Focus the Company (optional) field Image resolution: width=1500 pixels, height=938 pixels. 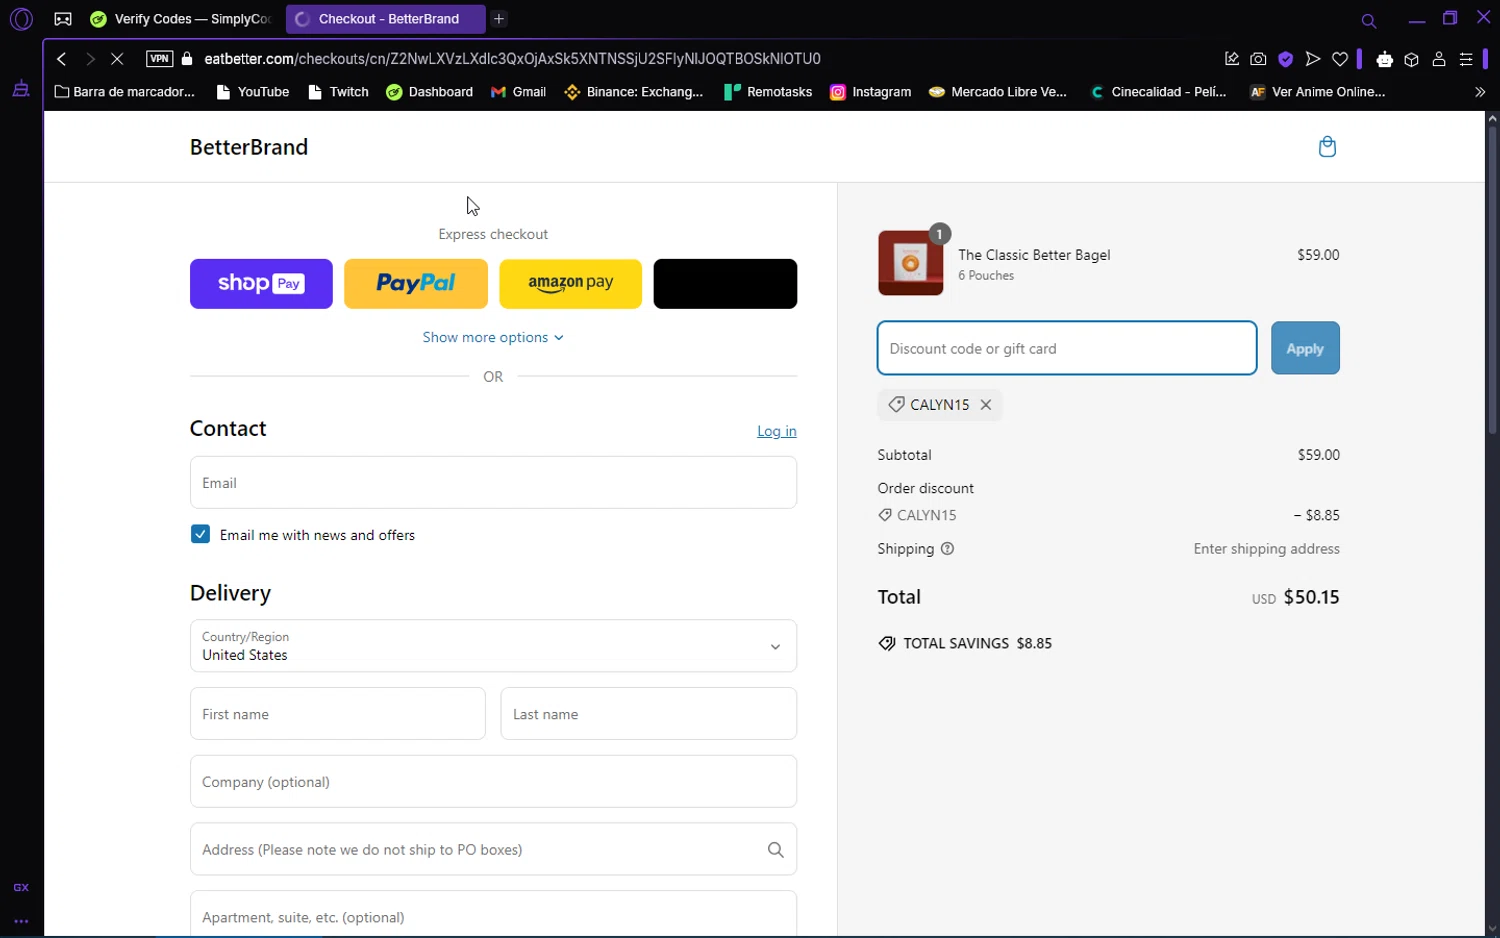click(x=493, y=782)
